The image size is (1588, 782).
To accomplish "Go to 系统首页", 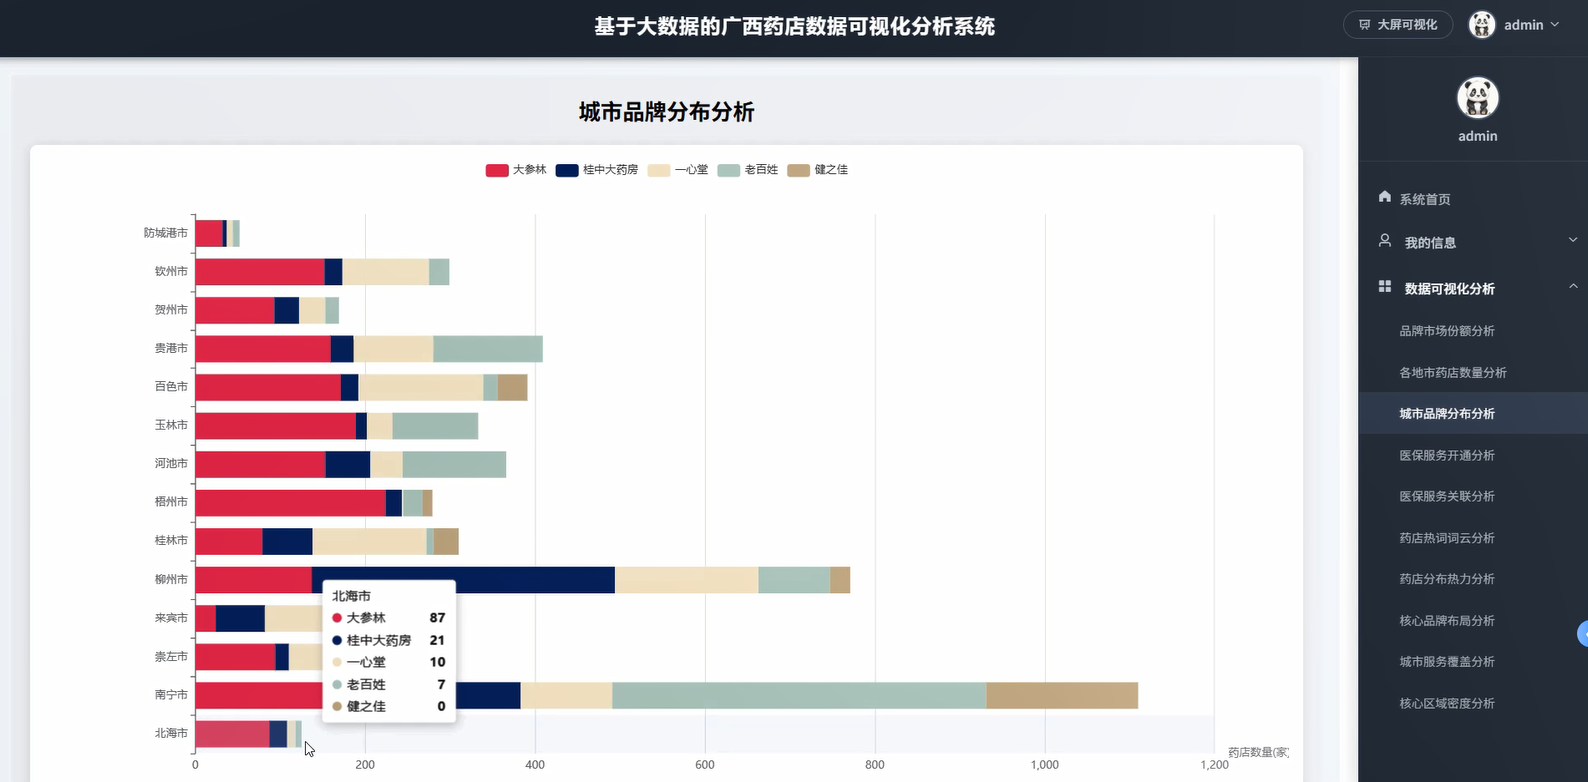I will (x=1425, y=200).
